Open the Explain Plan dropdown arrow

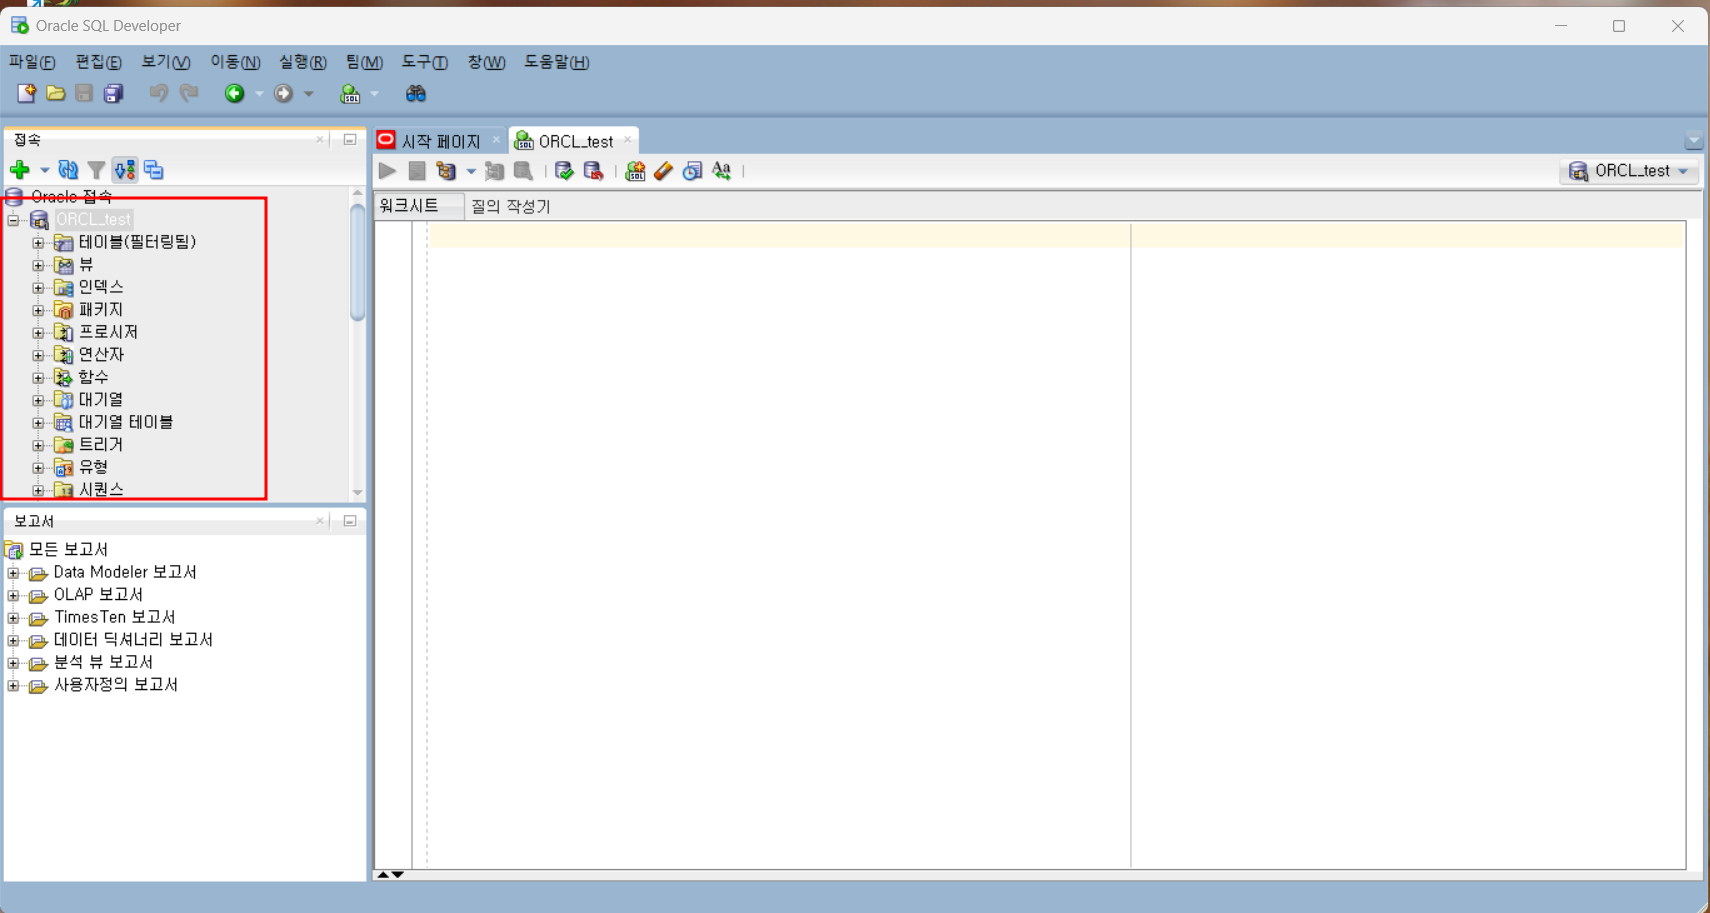(x=471, y=171)
